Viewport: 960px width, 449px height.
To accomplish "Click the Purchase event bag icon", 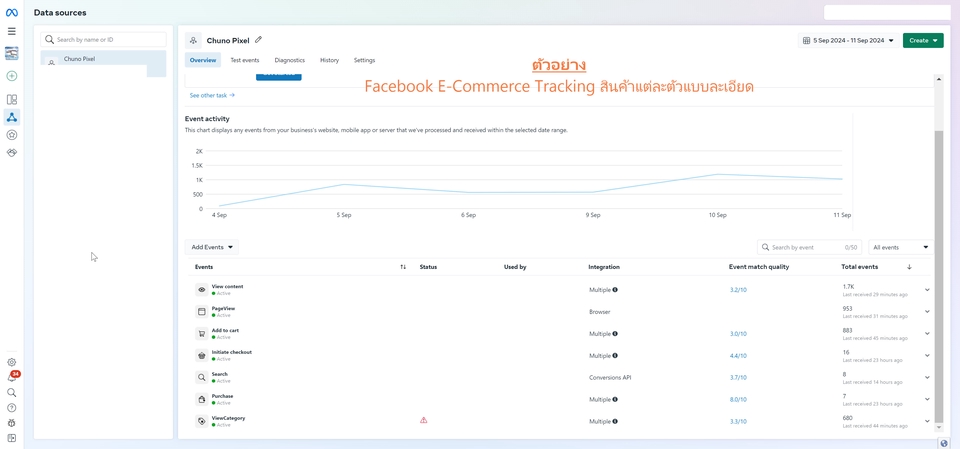I will (201, 399).
